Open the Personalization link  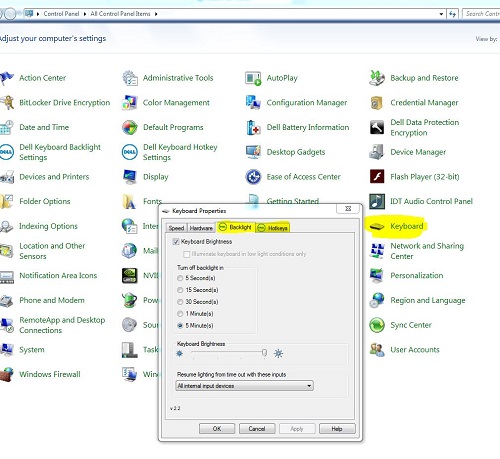pyautogui.click(x=417, y=276)
